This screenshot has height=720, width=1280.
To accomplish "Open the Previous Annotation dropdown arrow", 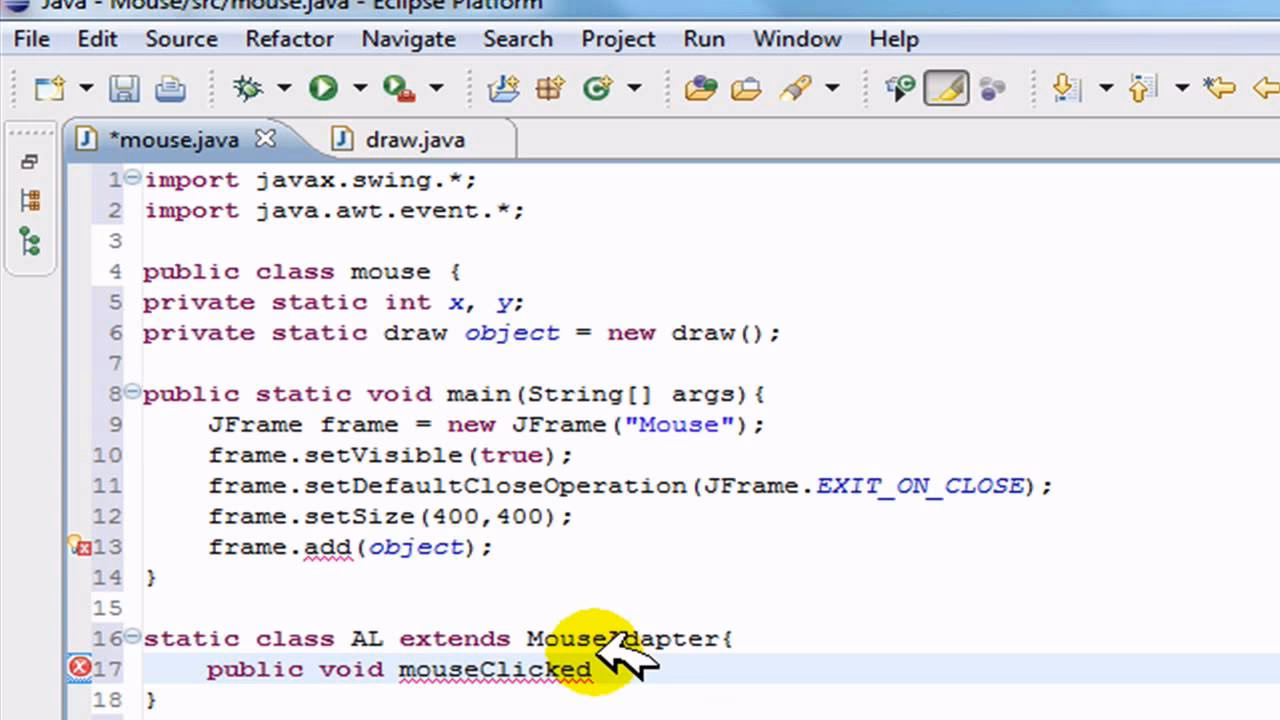I will click(x=1182, y=88).
